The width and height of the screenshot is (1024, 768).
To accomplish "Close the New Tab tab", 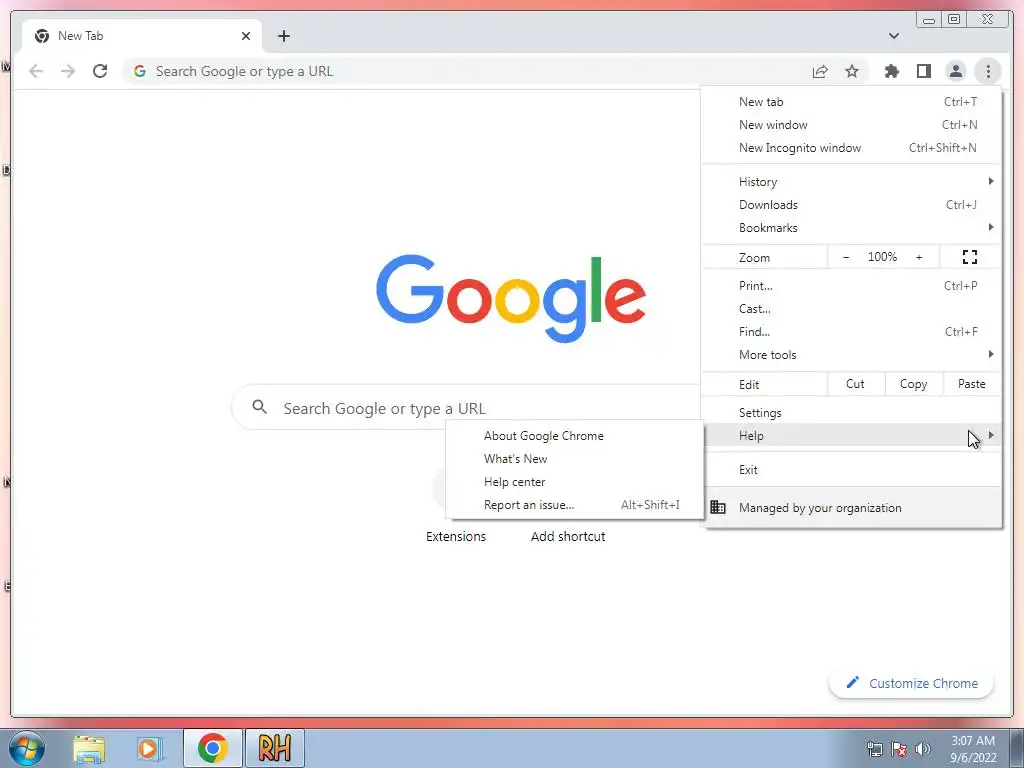I will [246, 36].
